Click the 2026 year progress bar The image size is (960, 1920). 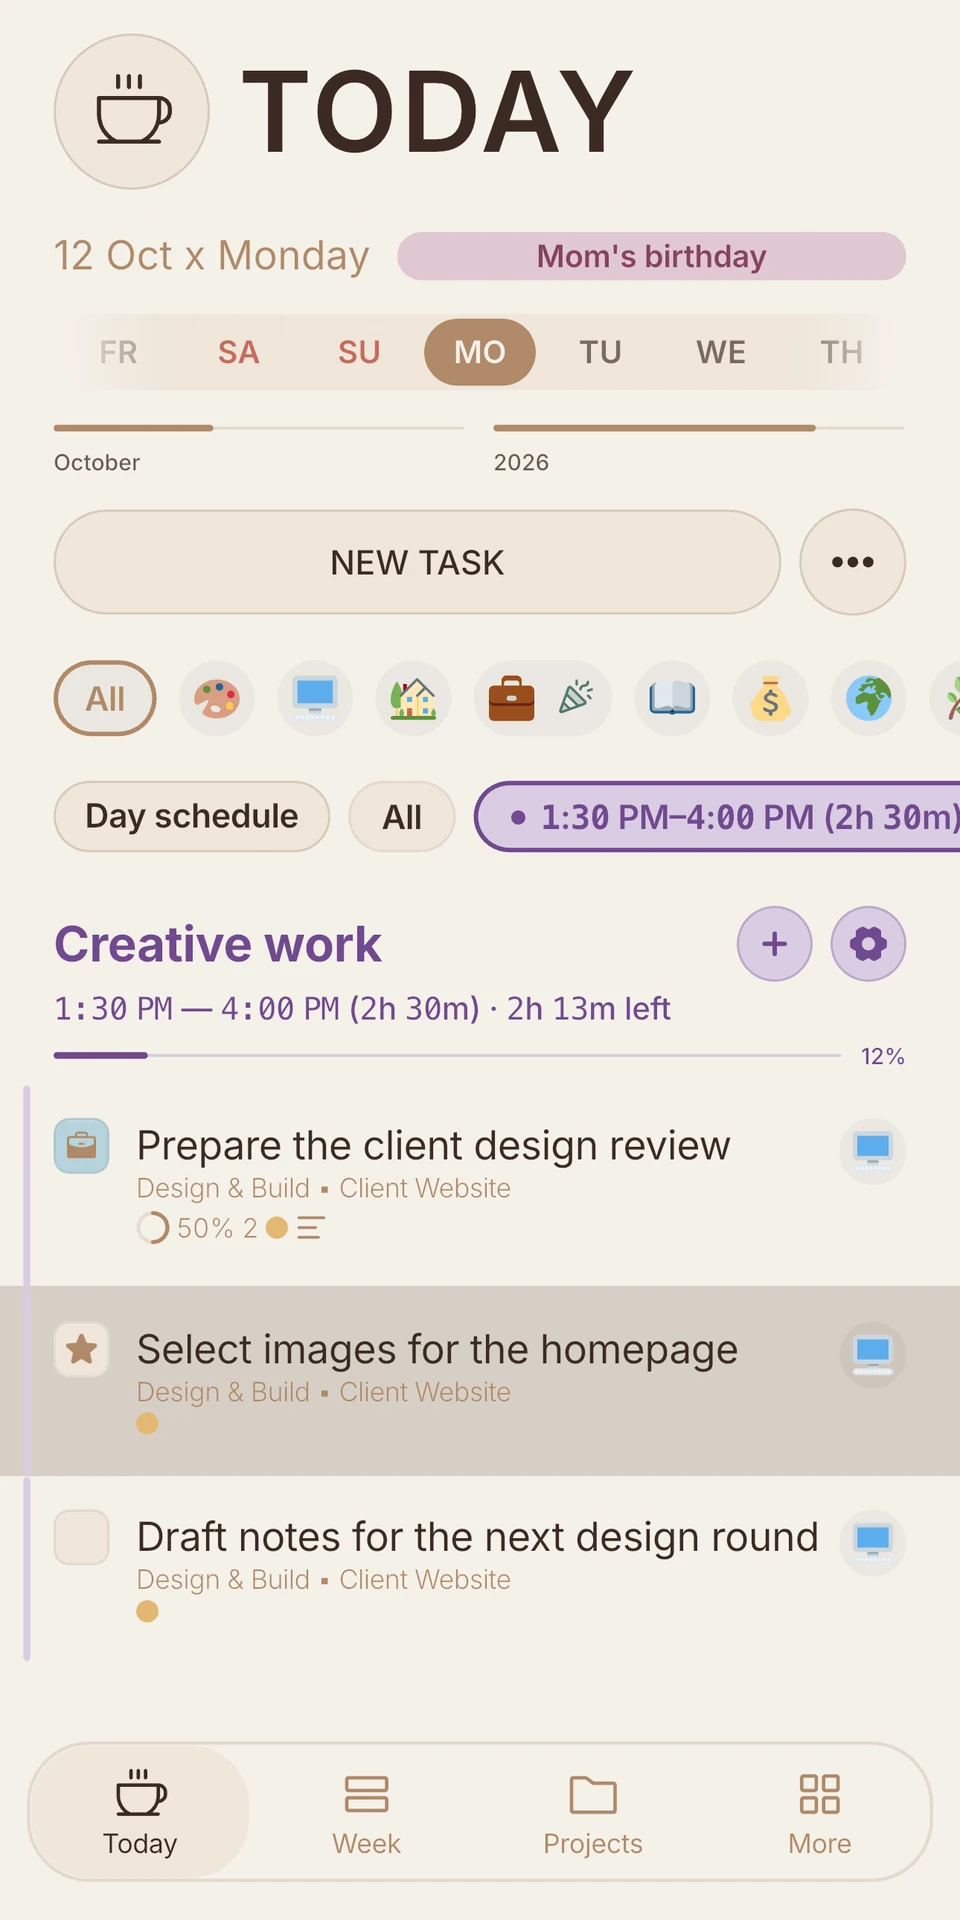tap(699, 428)
